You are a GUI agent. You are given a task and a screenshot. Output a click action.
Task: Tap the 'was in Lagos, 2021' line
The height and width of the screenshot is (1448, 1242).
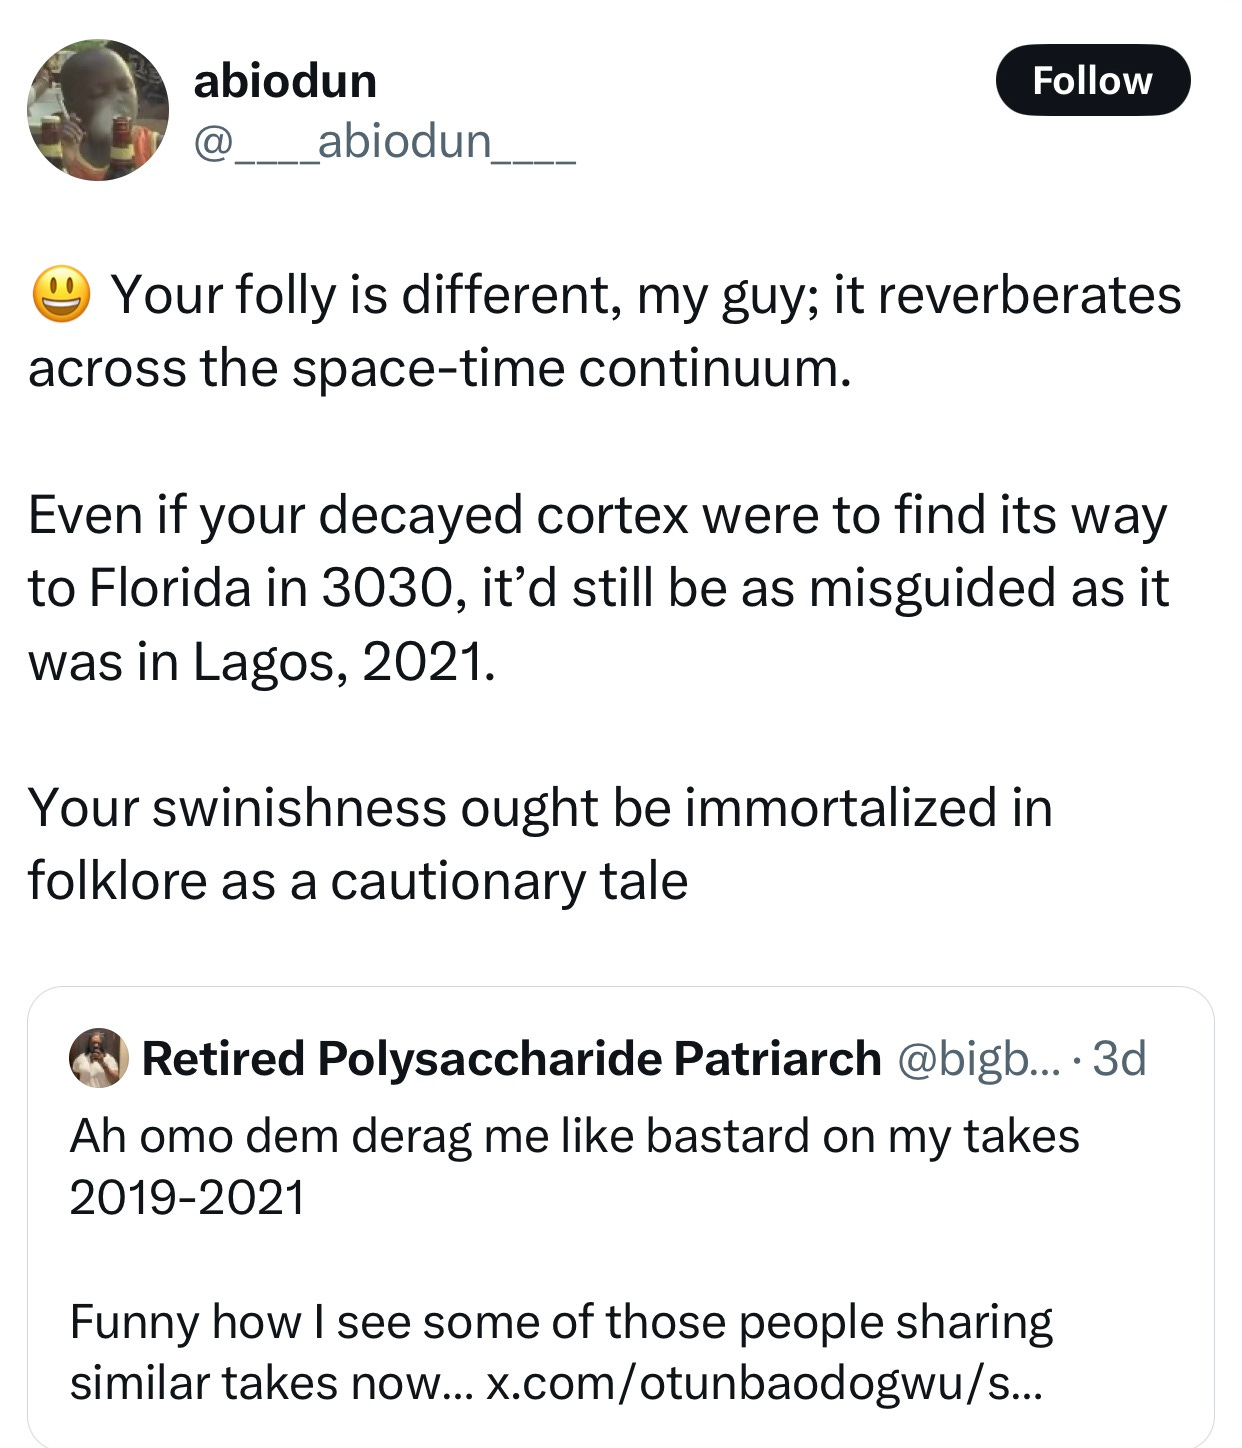pos(262,661)
